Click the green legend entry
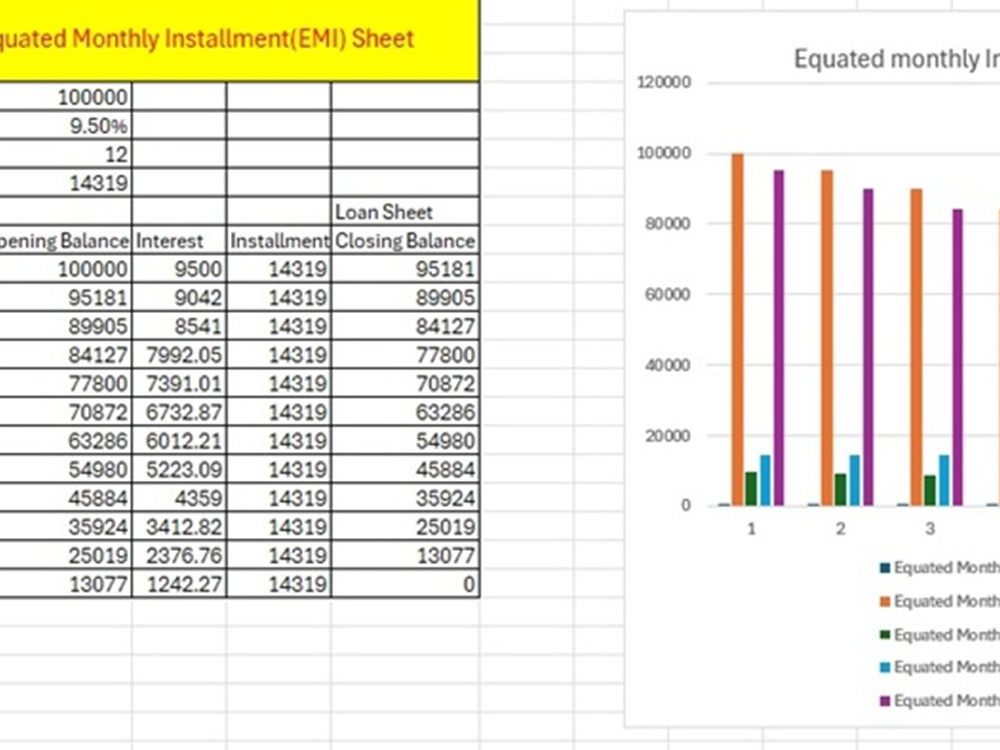 coord(940,635)
